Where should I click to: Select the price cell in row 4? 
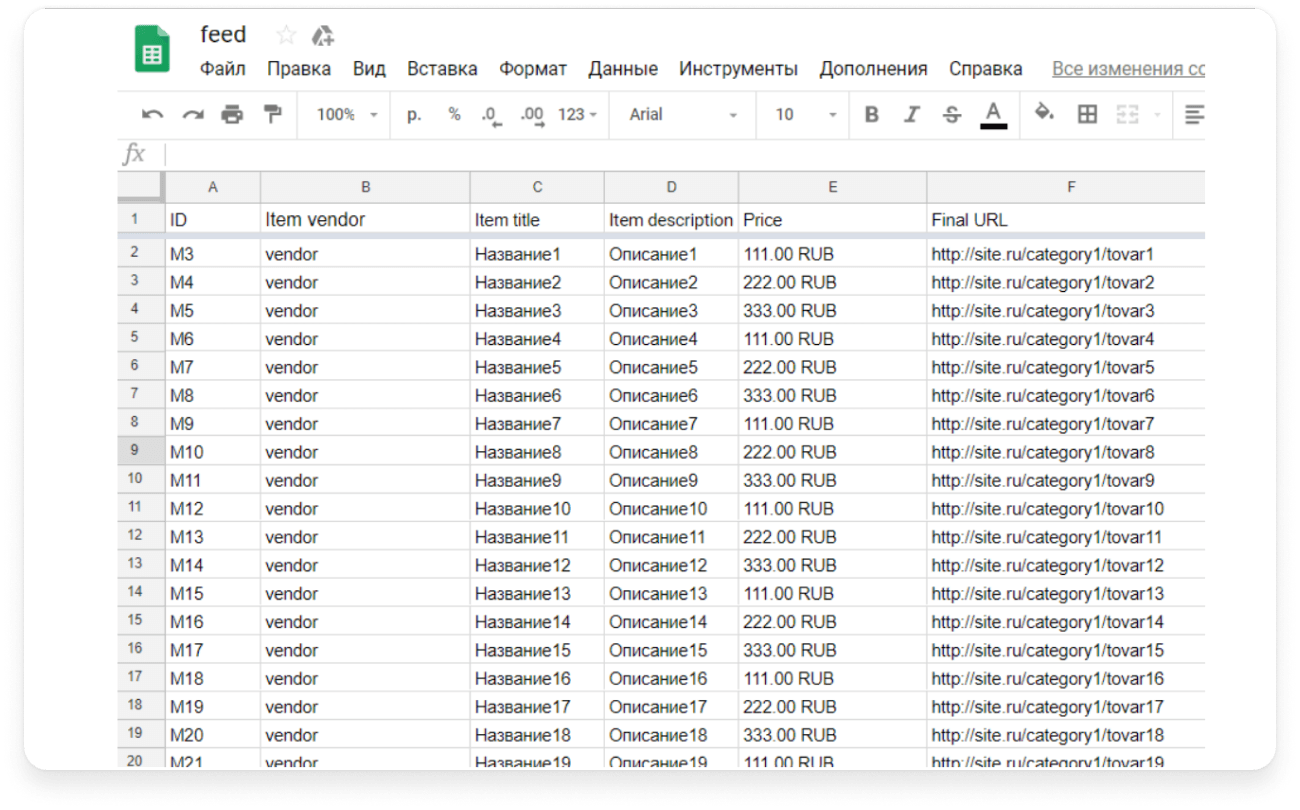pos(832,310)
